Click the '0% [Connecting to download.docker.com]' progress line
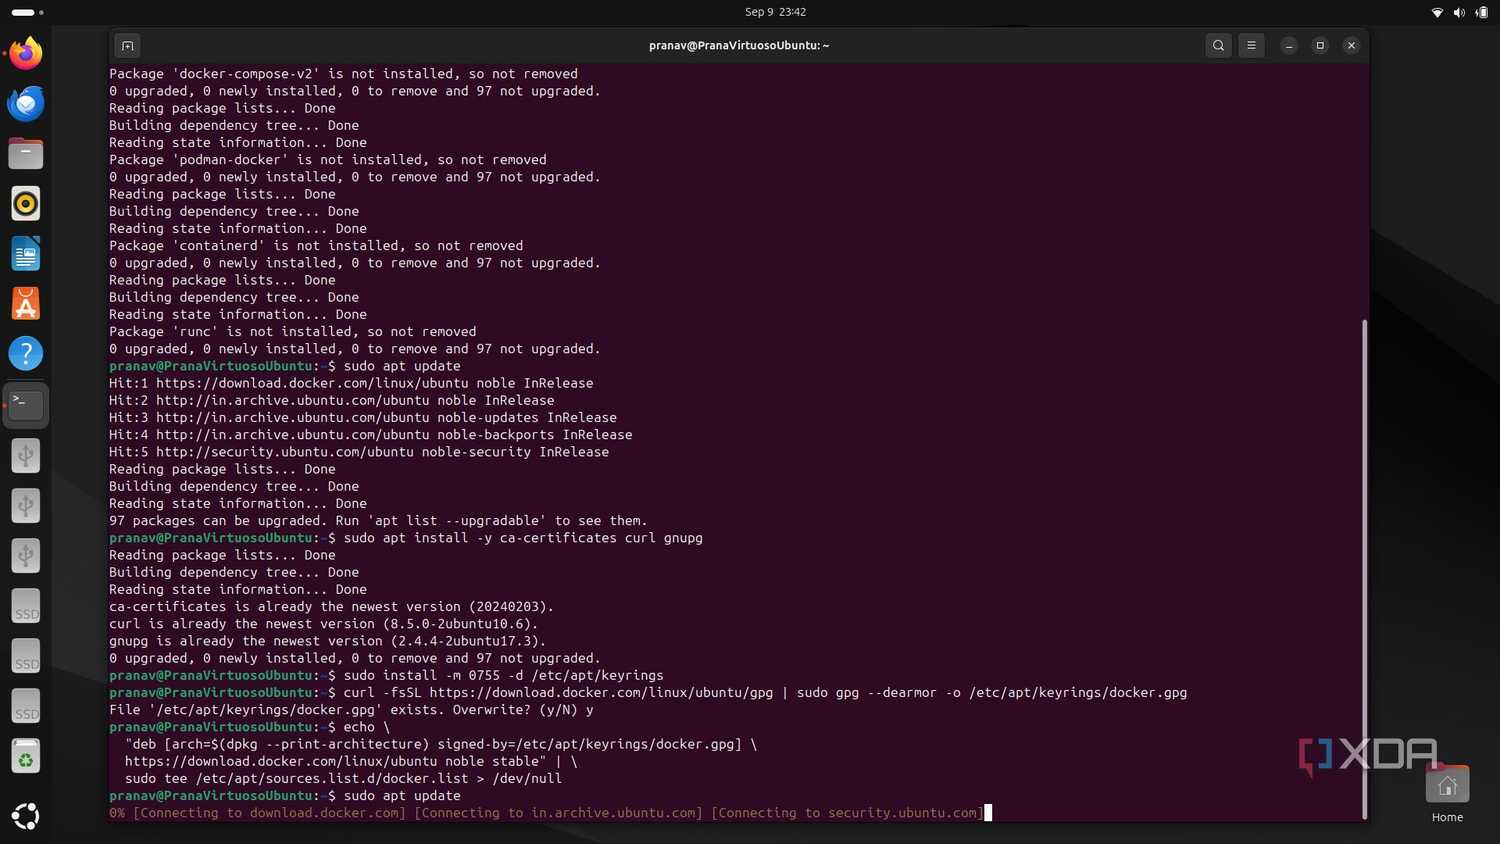This screenshot has height=844, width=1500. pos(546,813)
